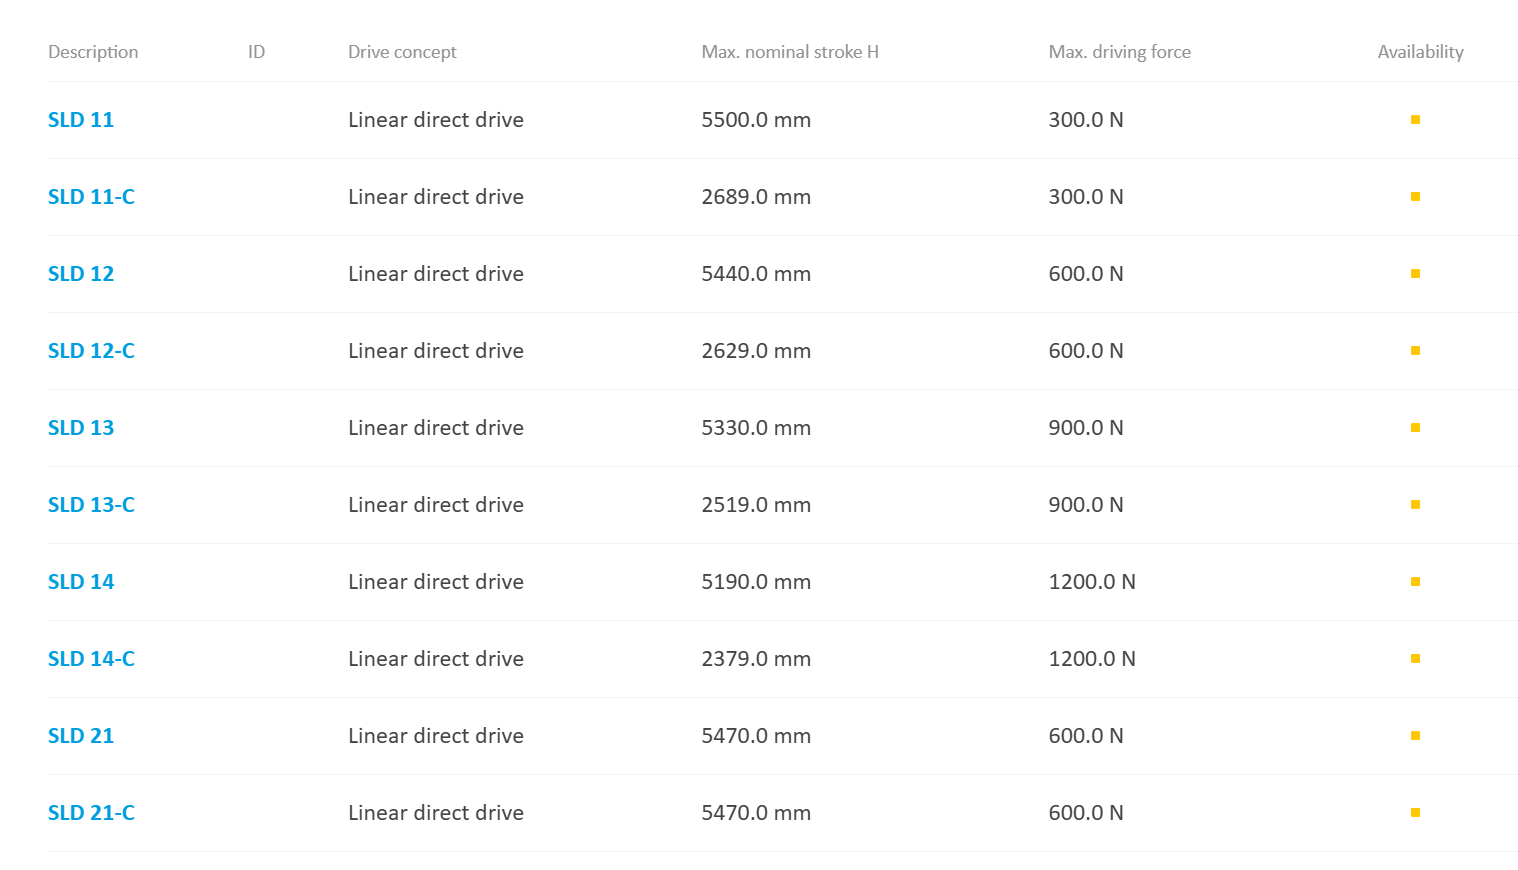1518x870 pixels.
Task: Click the Availability column header
Action: [x=1420, y=52]
